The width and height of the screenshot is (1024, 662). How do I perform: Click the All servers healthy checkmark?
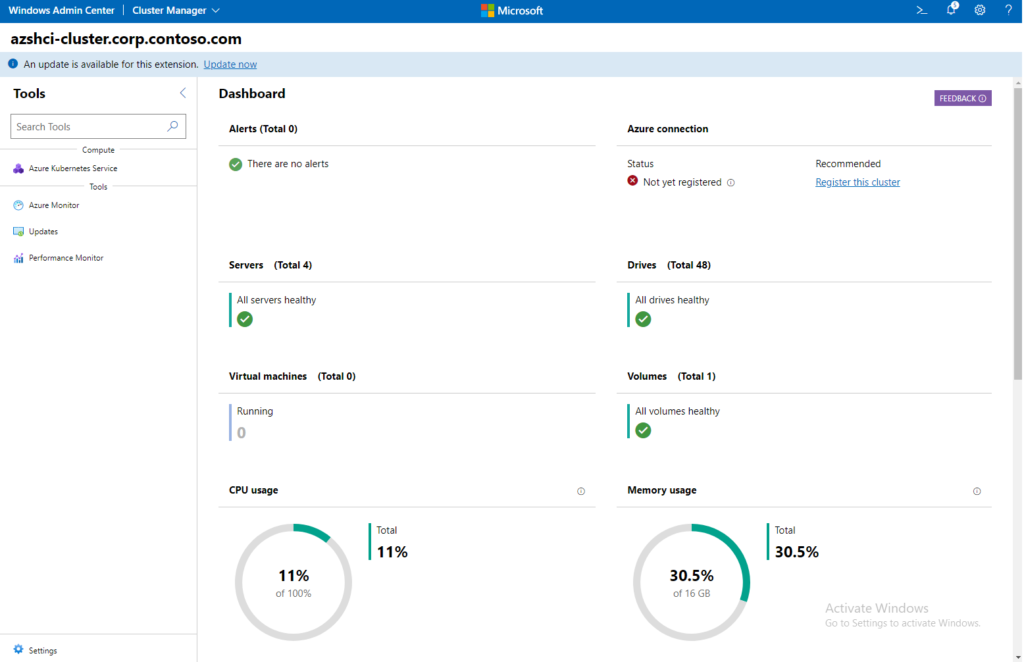tap(245, 319)
